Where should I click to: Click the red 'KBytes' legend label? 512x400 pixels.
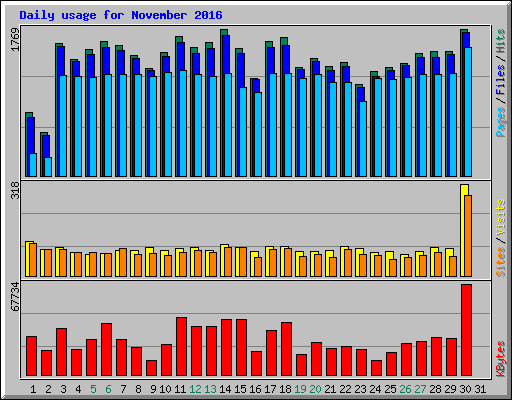point(500,359)
